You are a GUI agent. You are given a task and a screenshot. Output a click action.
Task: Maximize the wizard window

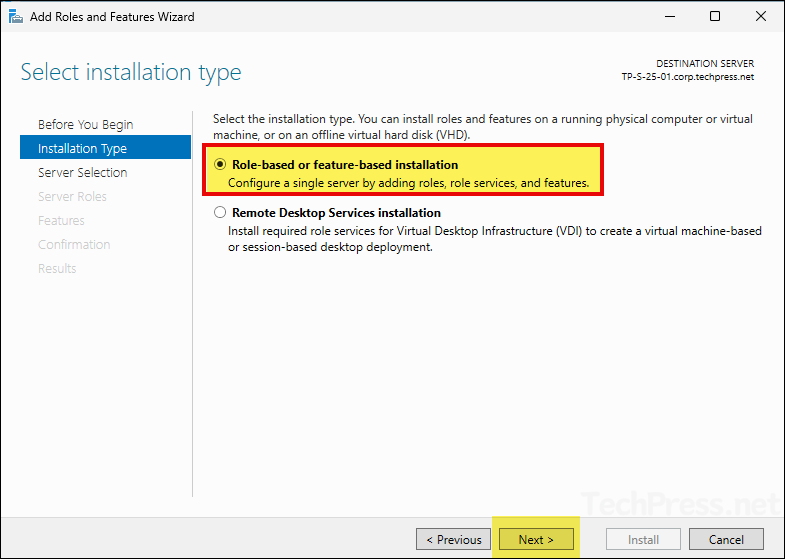pos(715,16)
